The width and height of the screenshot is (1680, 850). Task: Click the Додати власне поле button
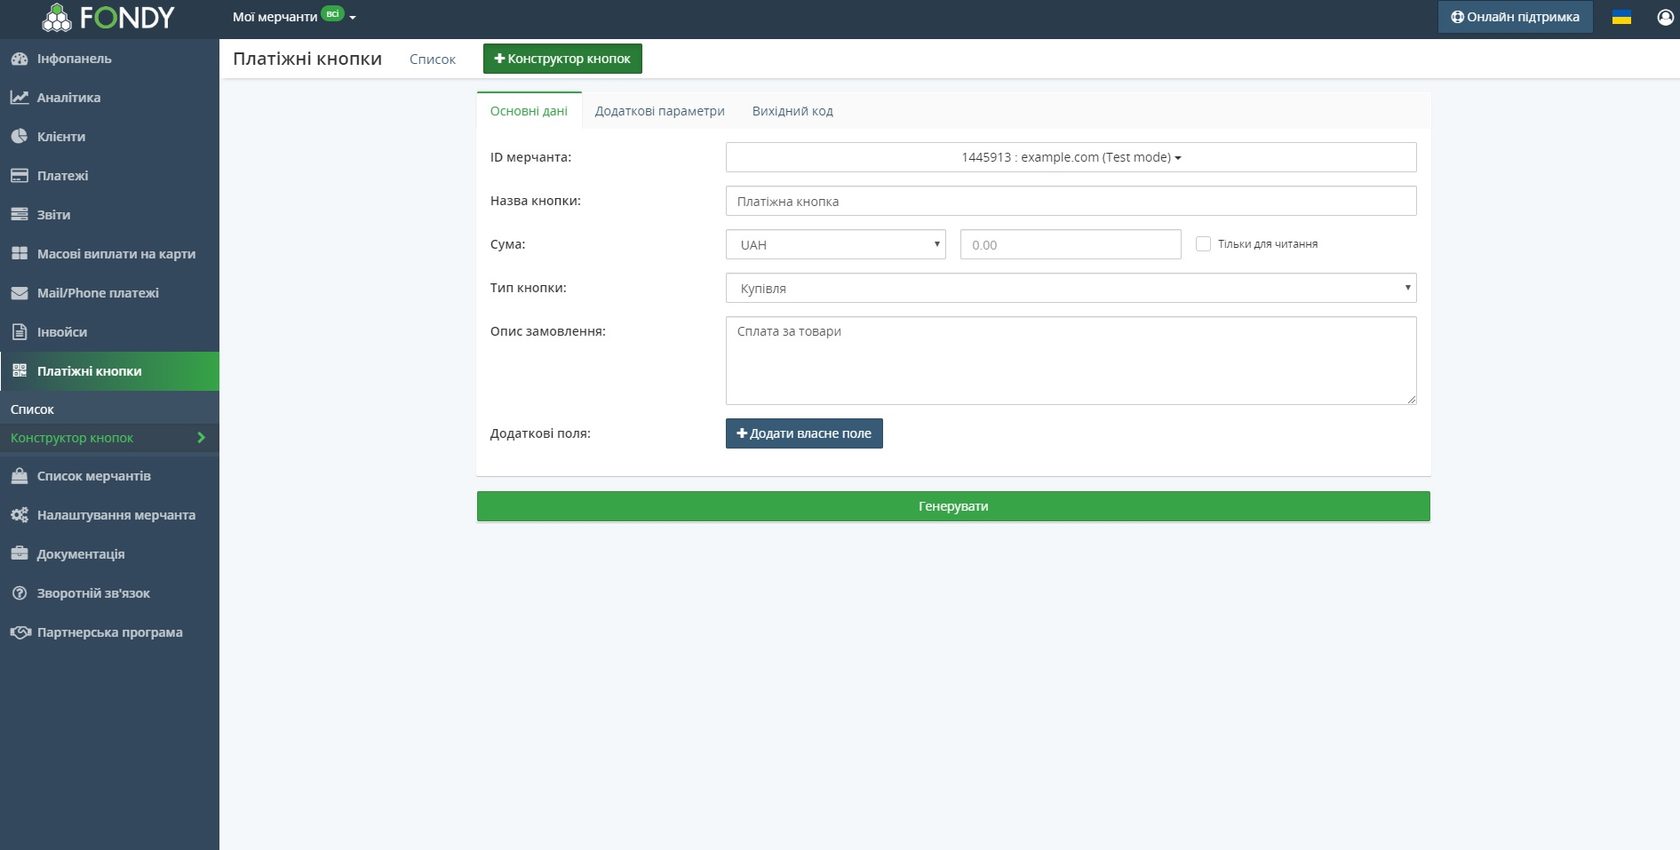pos(804,433)
